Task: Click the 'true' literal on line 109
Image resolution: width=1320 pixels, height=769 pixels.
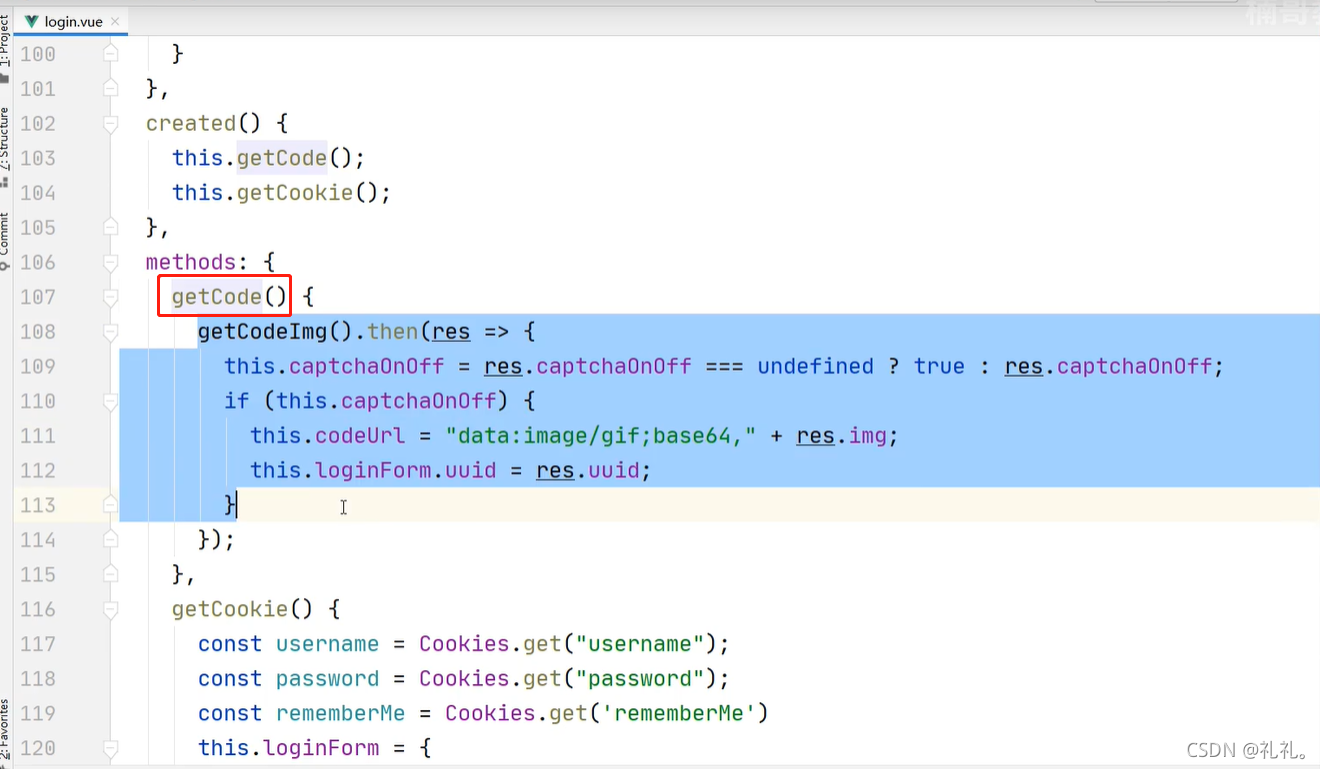Action: [940, 366]
